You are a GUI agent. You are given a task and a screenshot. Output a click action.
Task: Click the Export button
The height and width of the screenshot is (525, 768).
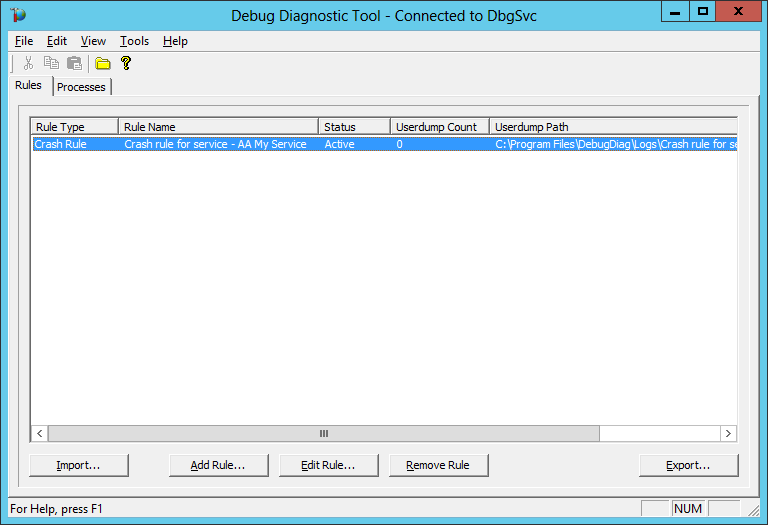(x=688, y=465)
